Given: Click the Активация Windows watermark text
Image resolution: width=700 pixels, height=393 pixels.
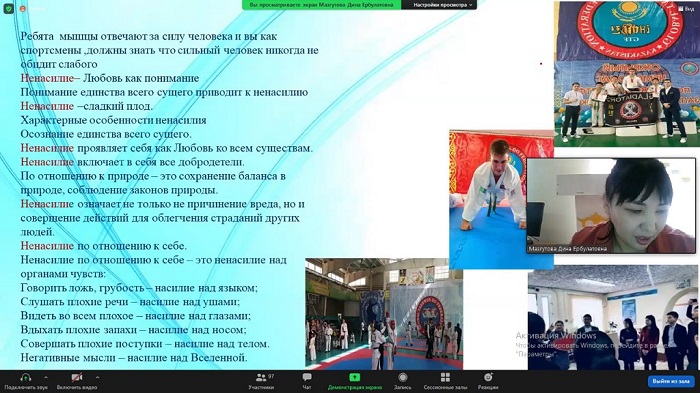Looking at the screenshot, I should coord(556,335).
